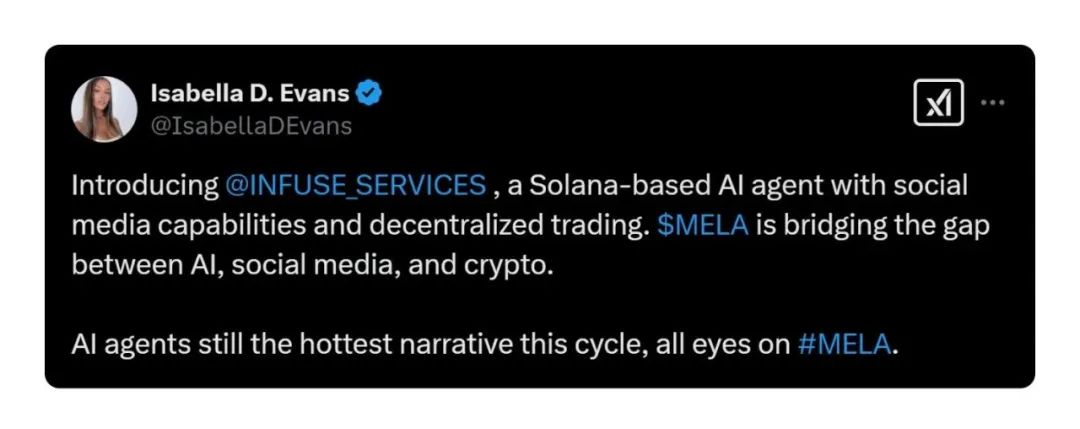Open the Grok xAI icon on the post
This screenshot has width=1080, height=429.
pyautogui.click(x=938, y=102)
